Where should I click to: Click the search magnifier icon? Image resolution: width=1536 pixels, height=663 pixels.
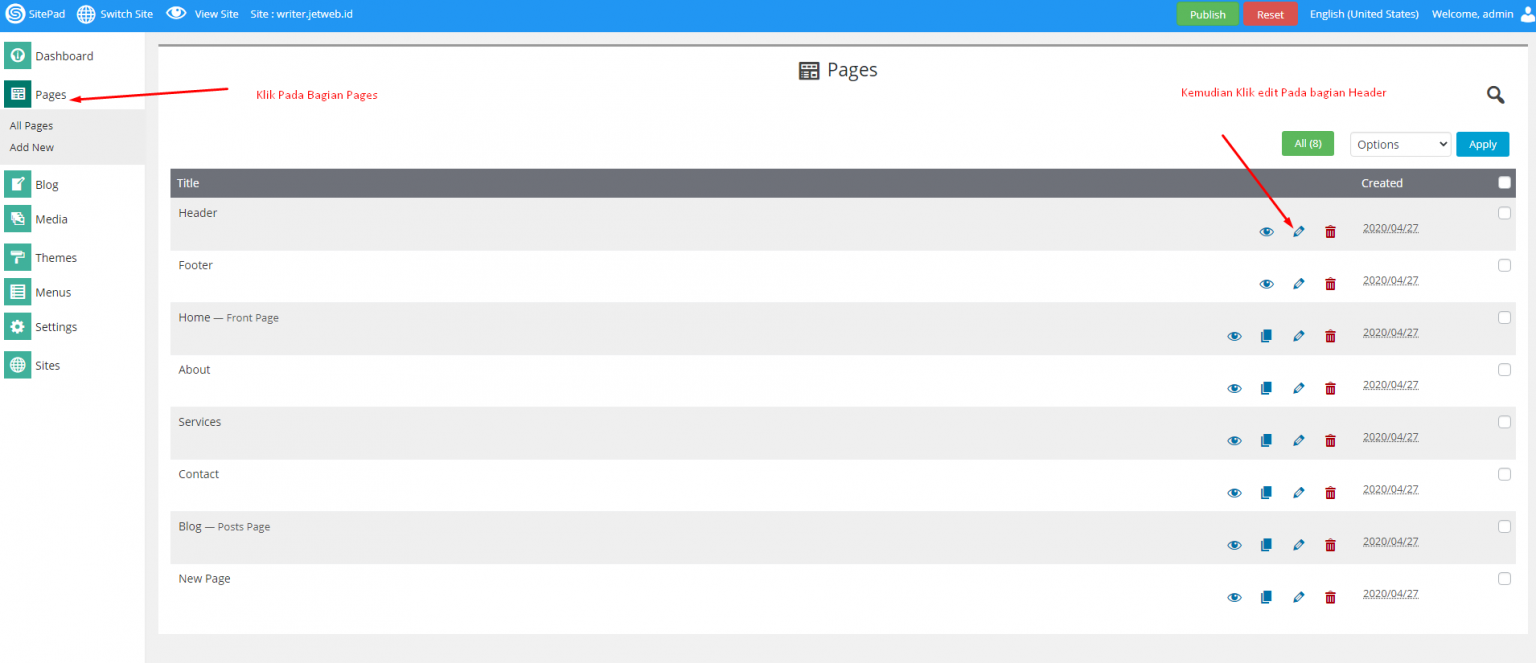[x=1495, y=95]
